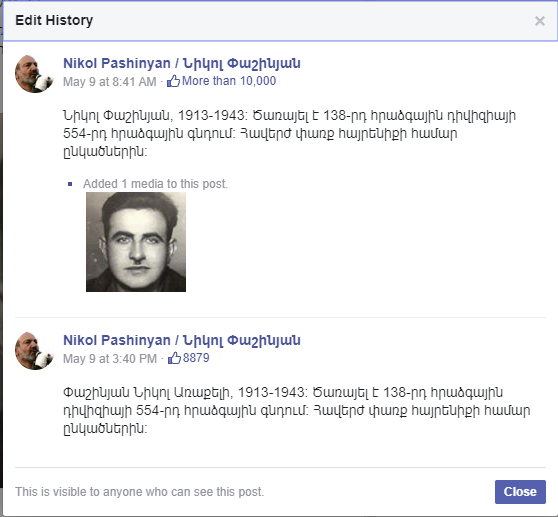Click the thumbs-up icon beside More than 10,000
Viewport: 558px width, 517px height.
point(174,81)
